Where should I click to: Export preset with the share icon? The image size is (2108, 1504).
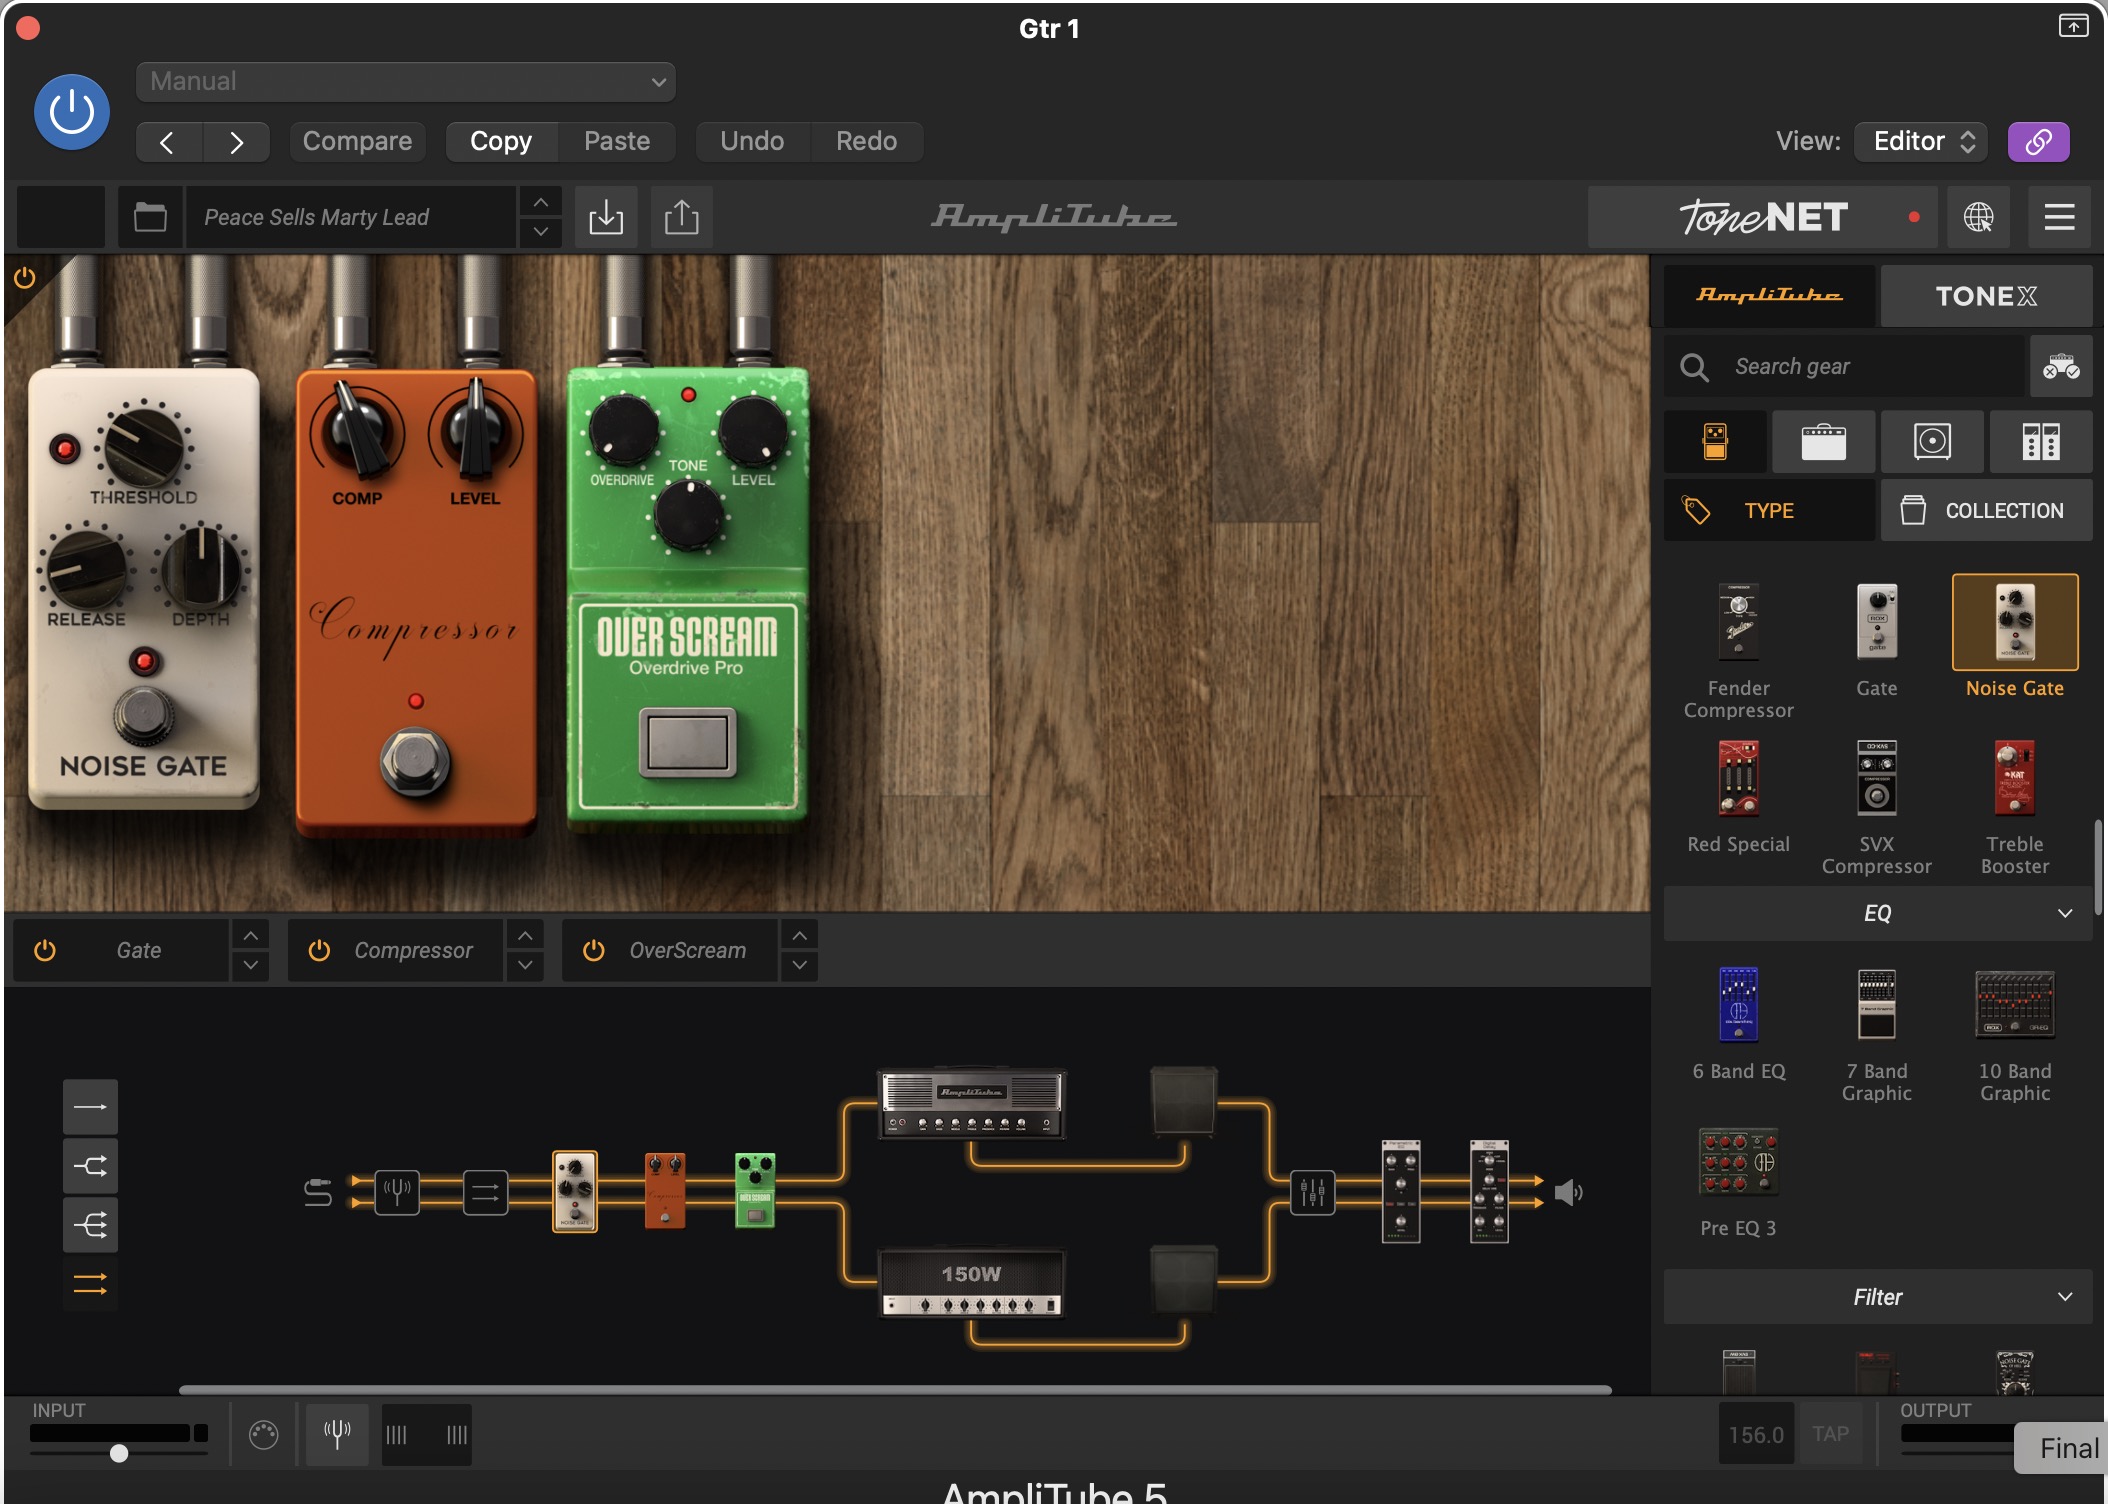pos(682,217)
